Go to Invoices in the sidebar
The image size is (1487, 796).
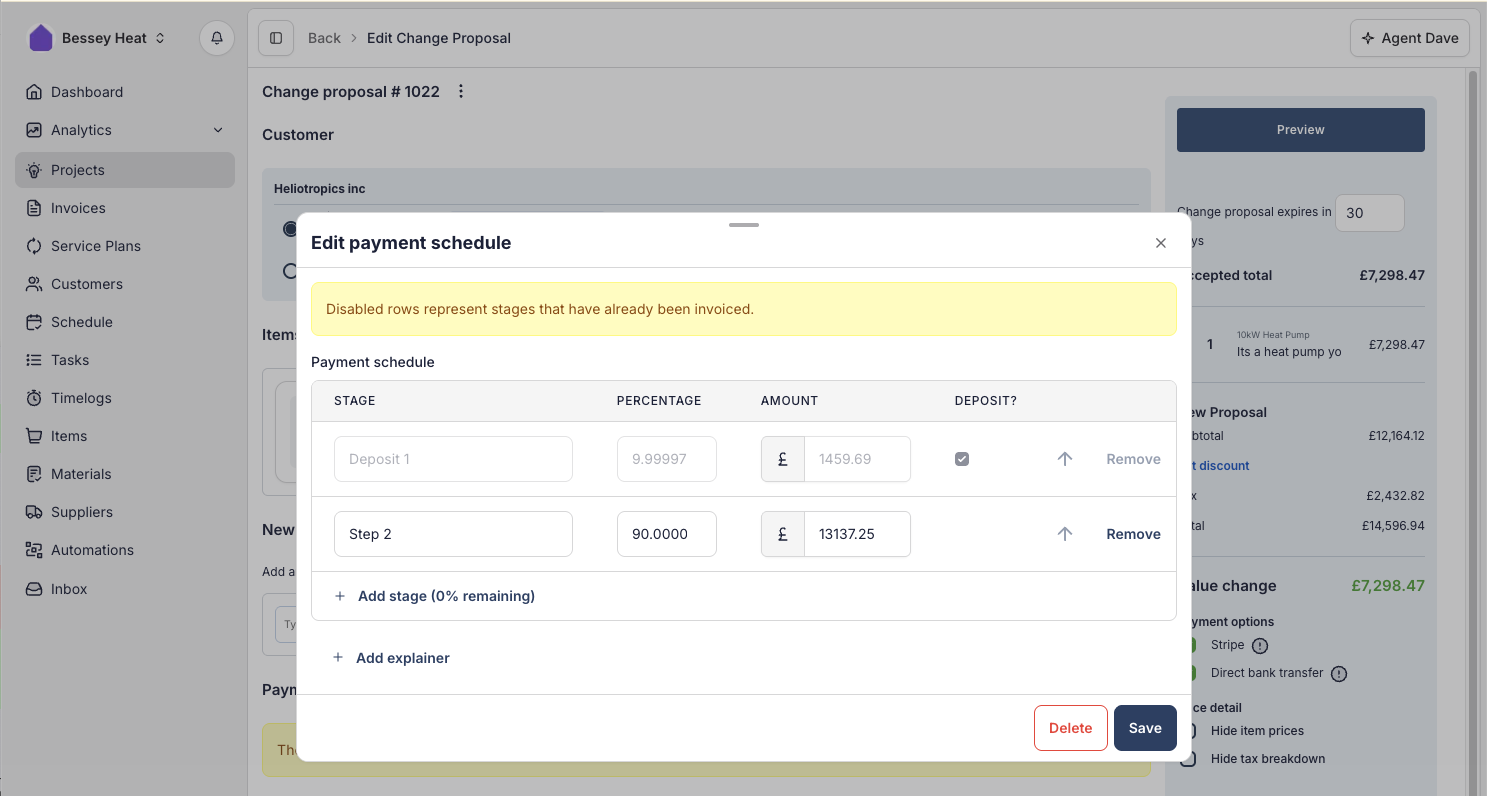pyautogui.click(x=78, y=208)
